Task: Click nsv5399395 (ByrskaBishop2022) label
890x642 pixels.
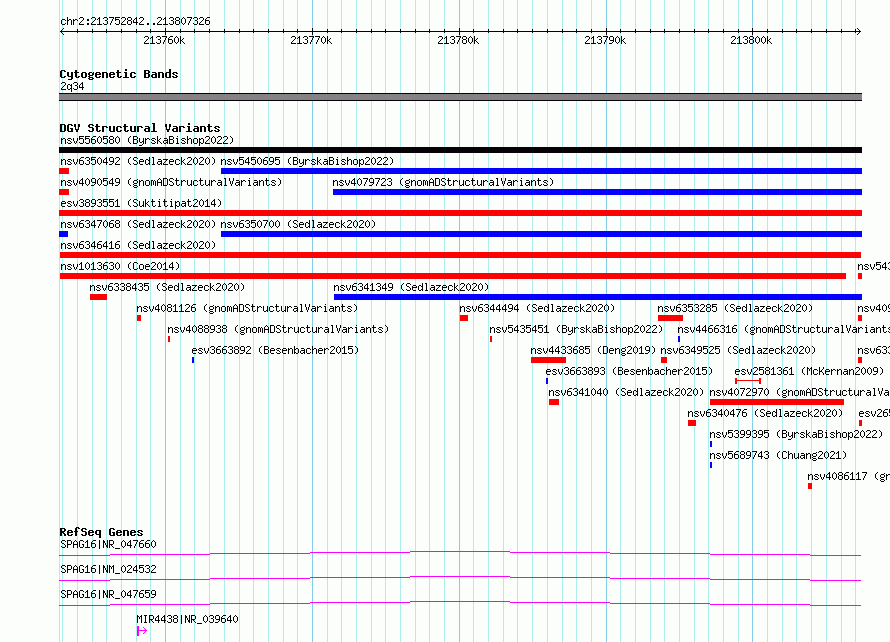Action: tap(796, 434)
